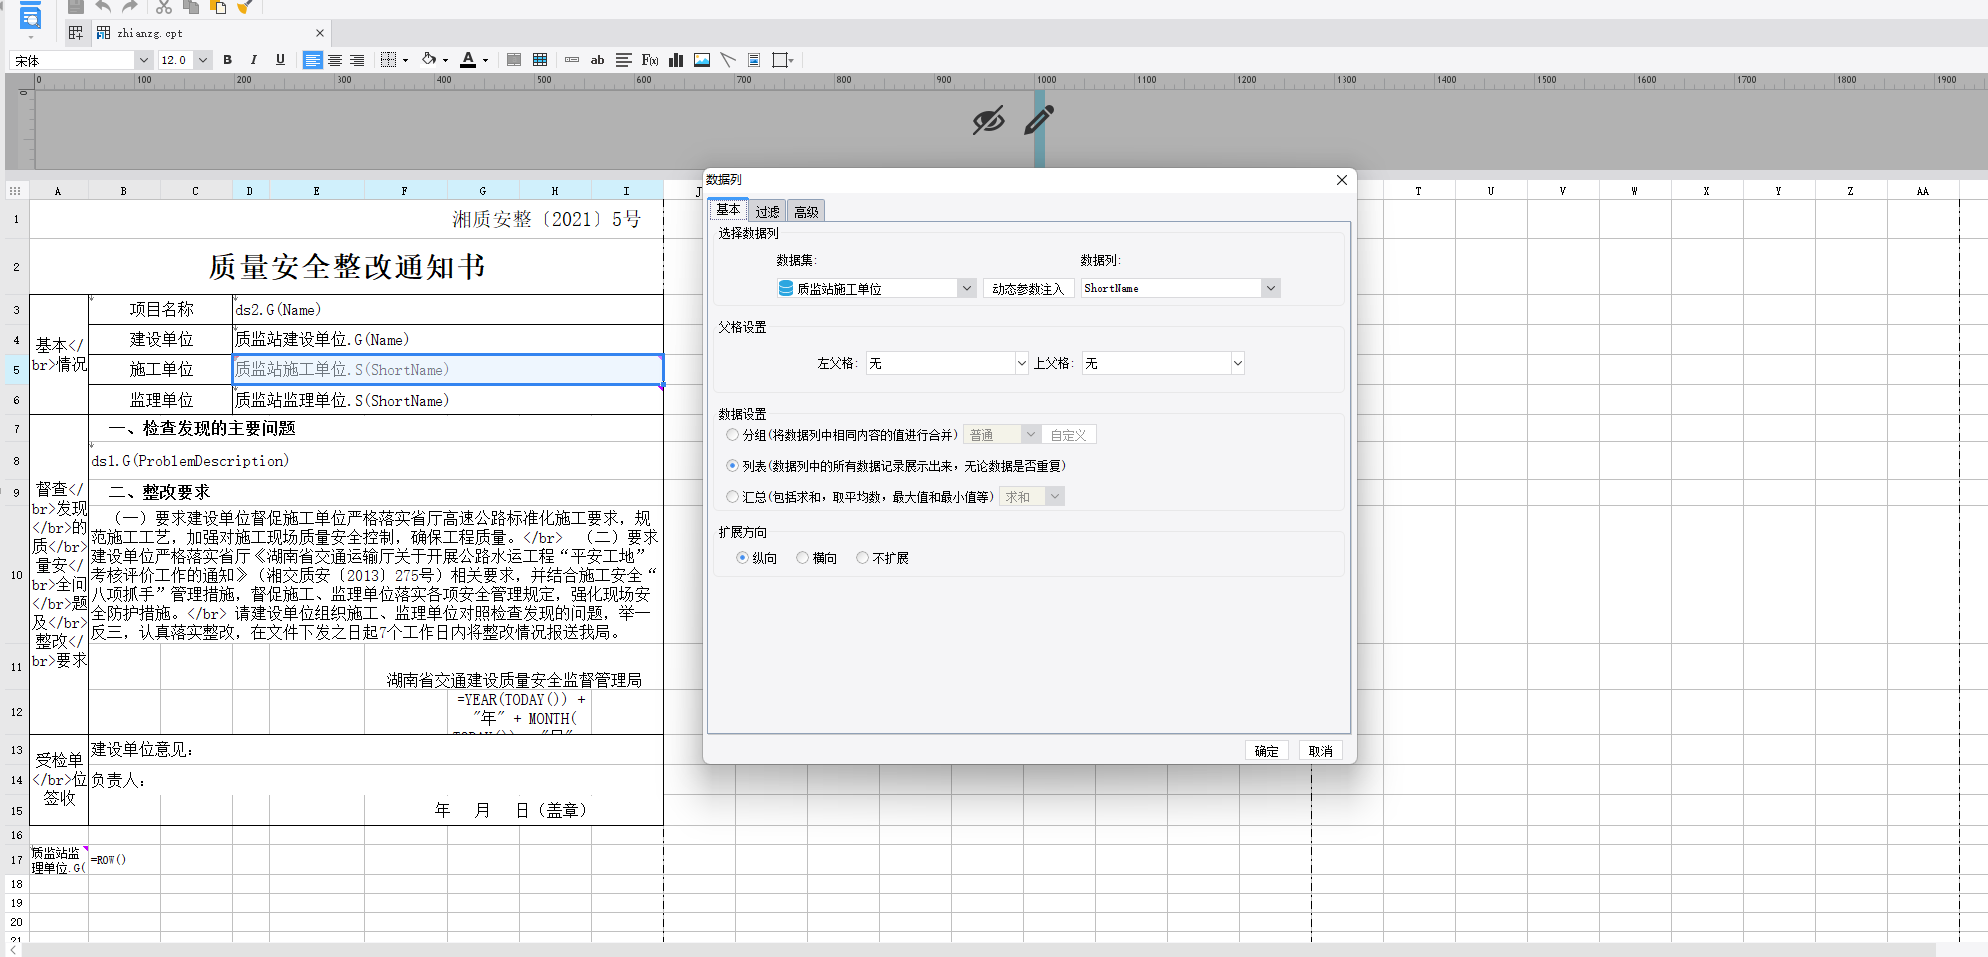The height and width of the screenshot is (957, 1988).
Task: Insert plain text element (ab)
Action: pos(598,60)
